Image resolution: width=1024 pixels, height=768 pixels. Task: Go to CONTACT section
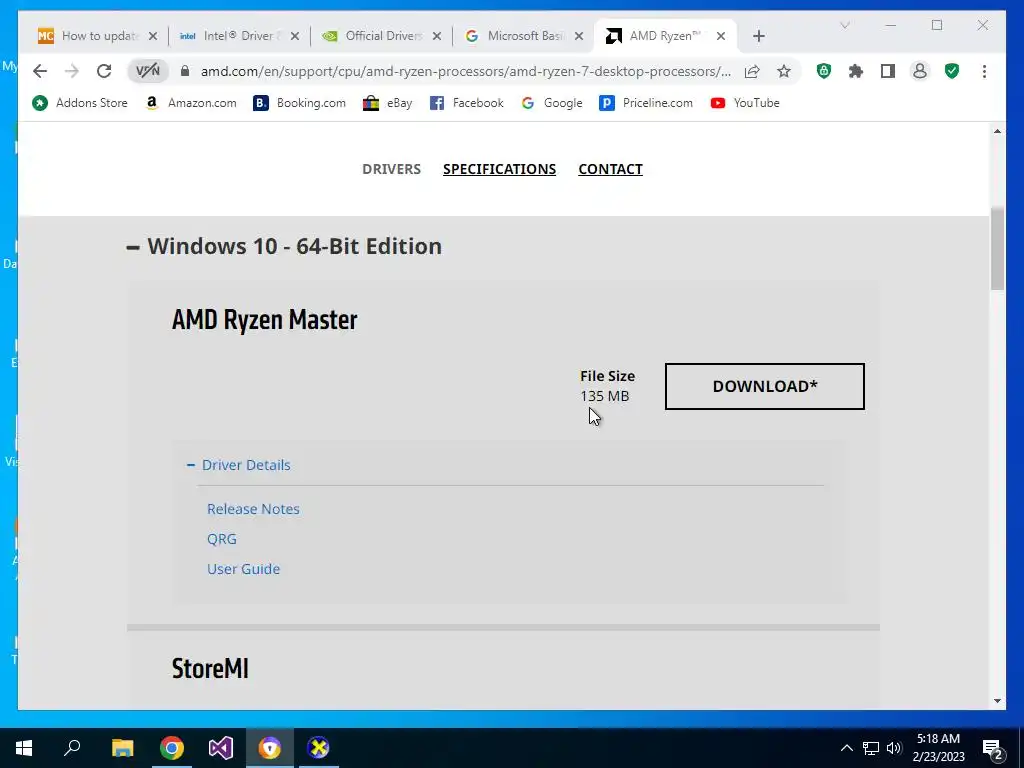611,169
